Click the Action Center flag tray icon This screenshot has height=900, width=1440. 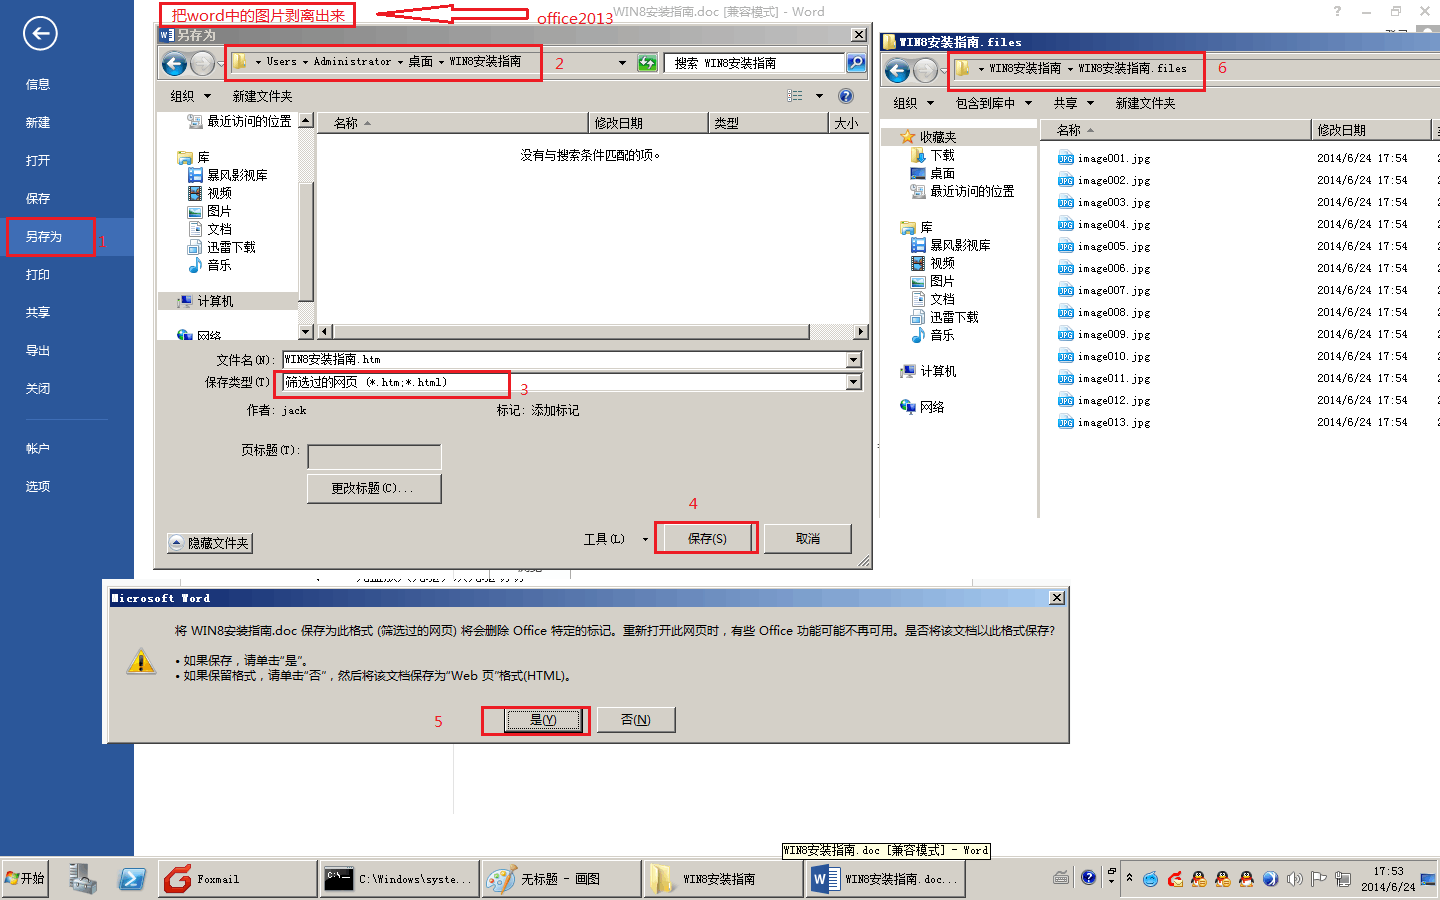[1318, 879]
